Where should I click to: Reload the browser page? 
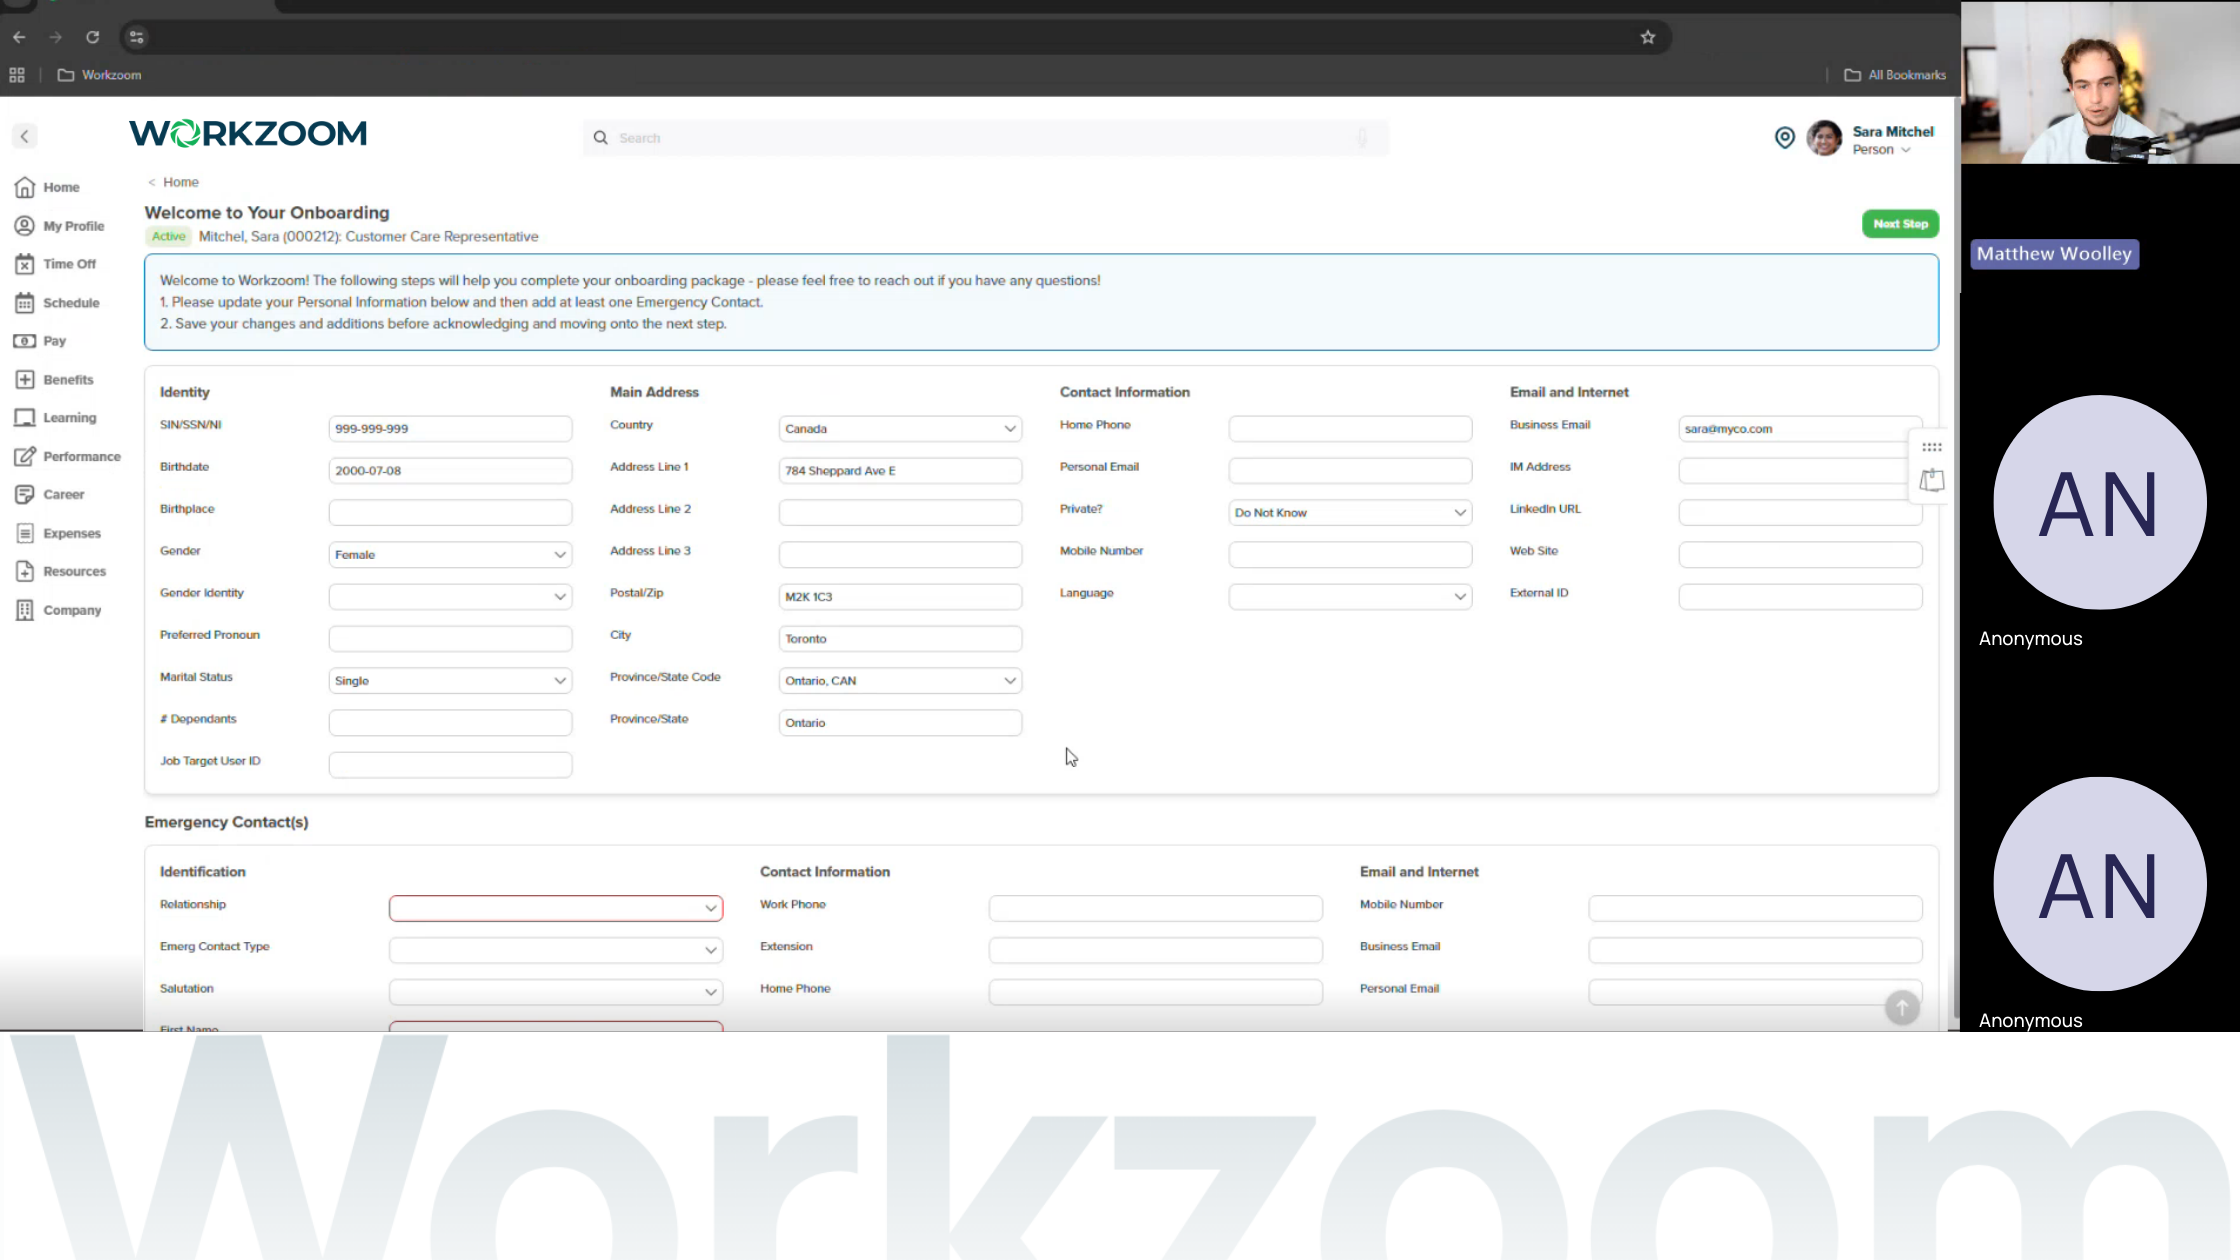coord(93,38)
